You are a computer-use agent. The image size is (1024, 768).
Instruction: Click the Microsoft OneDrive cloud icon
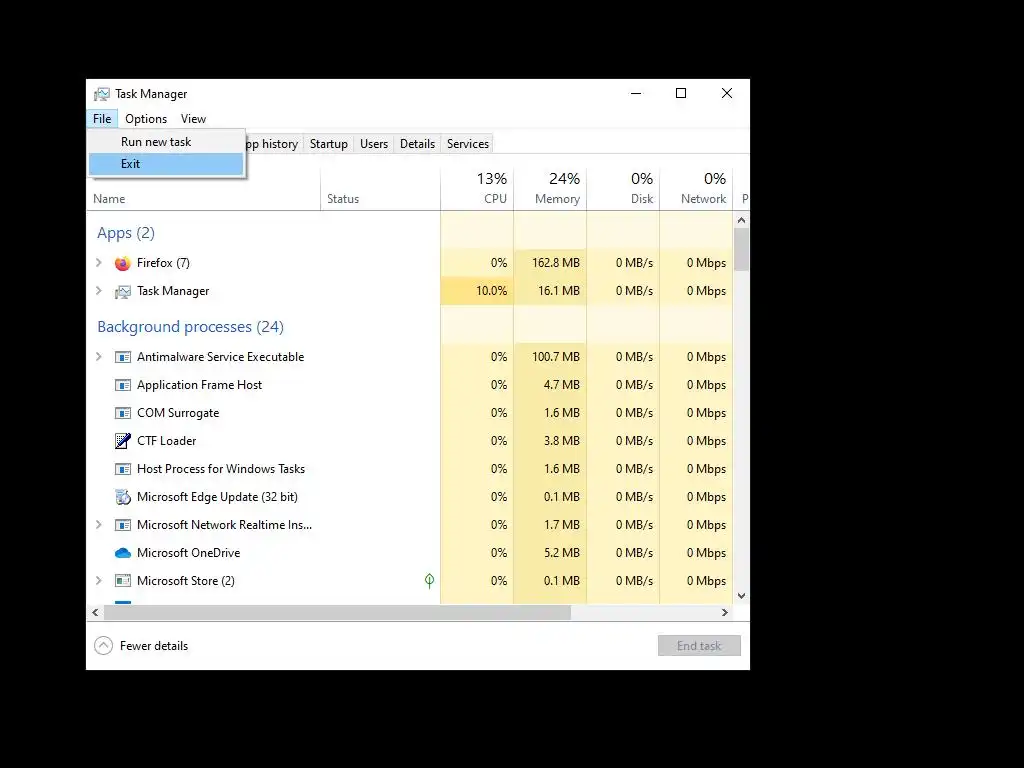122,553
